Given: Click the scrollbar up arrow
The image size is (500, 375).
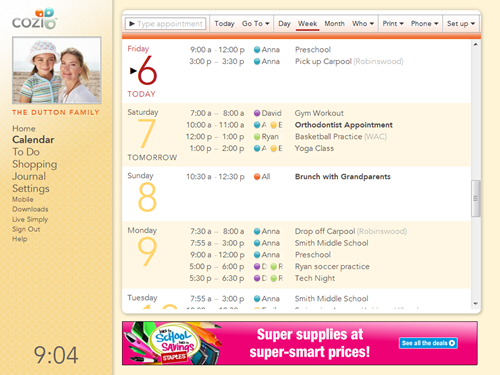Looking at the screenshot, I should (x=476, y=44).
